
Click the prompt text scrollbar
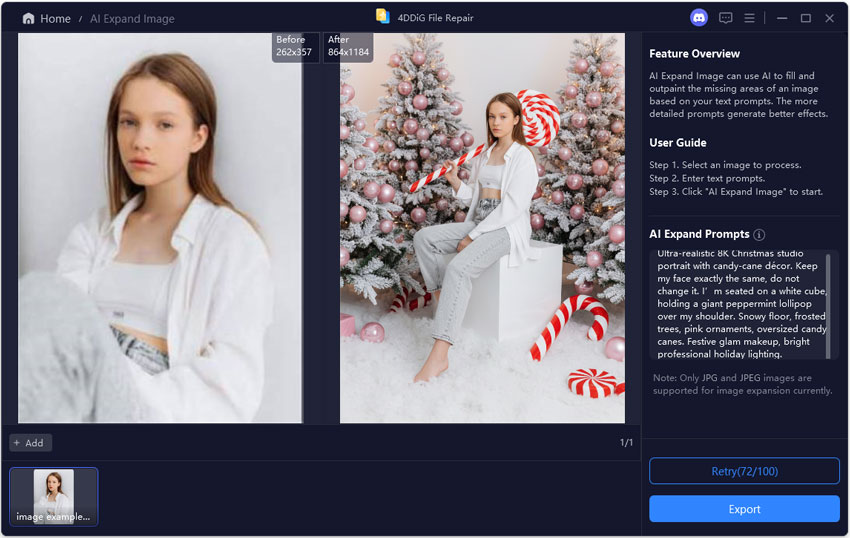828,305
